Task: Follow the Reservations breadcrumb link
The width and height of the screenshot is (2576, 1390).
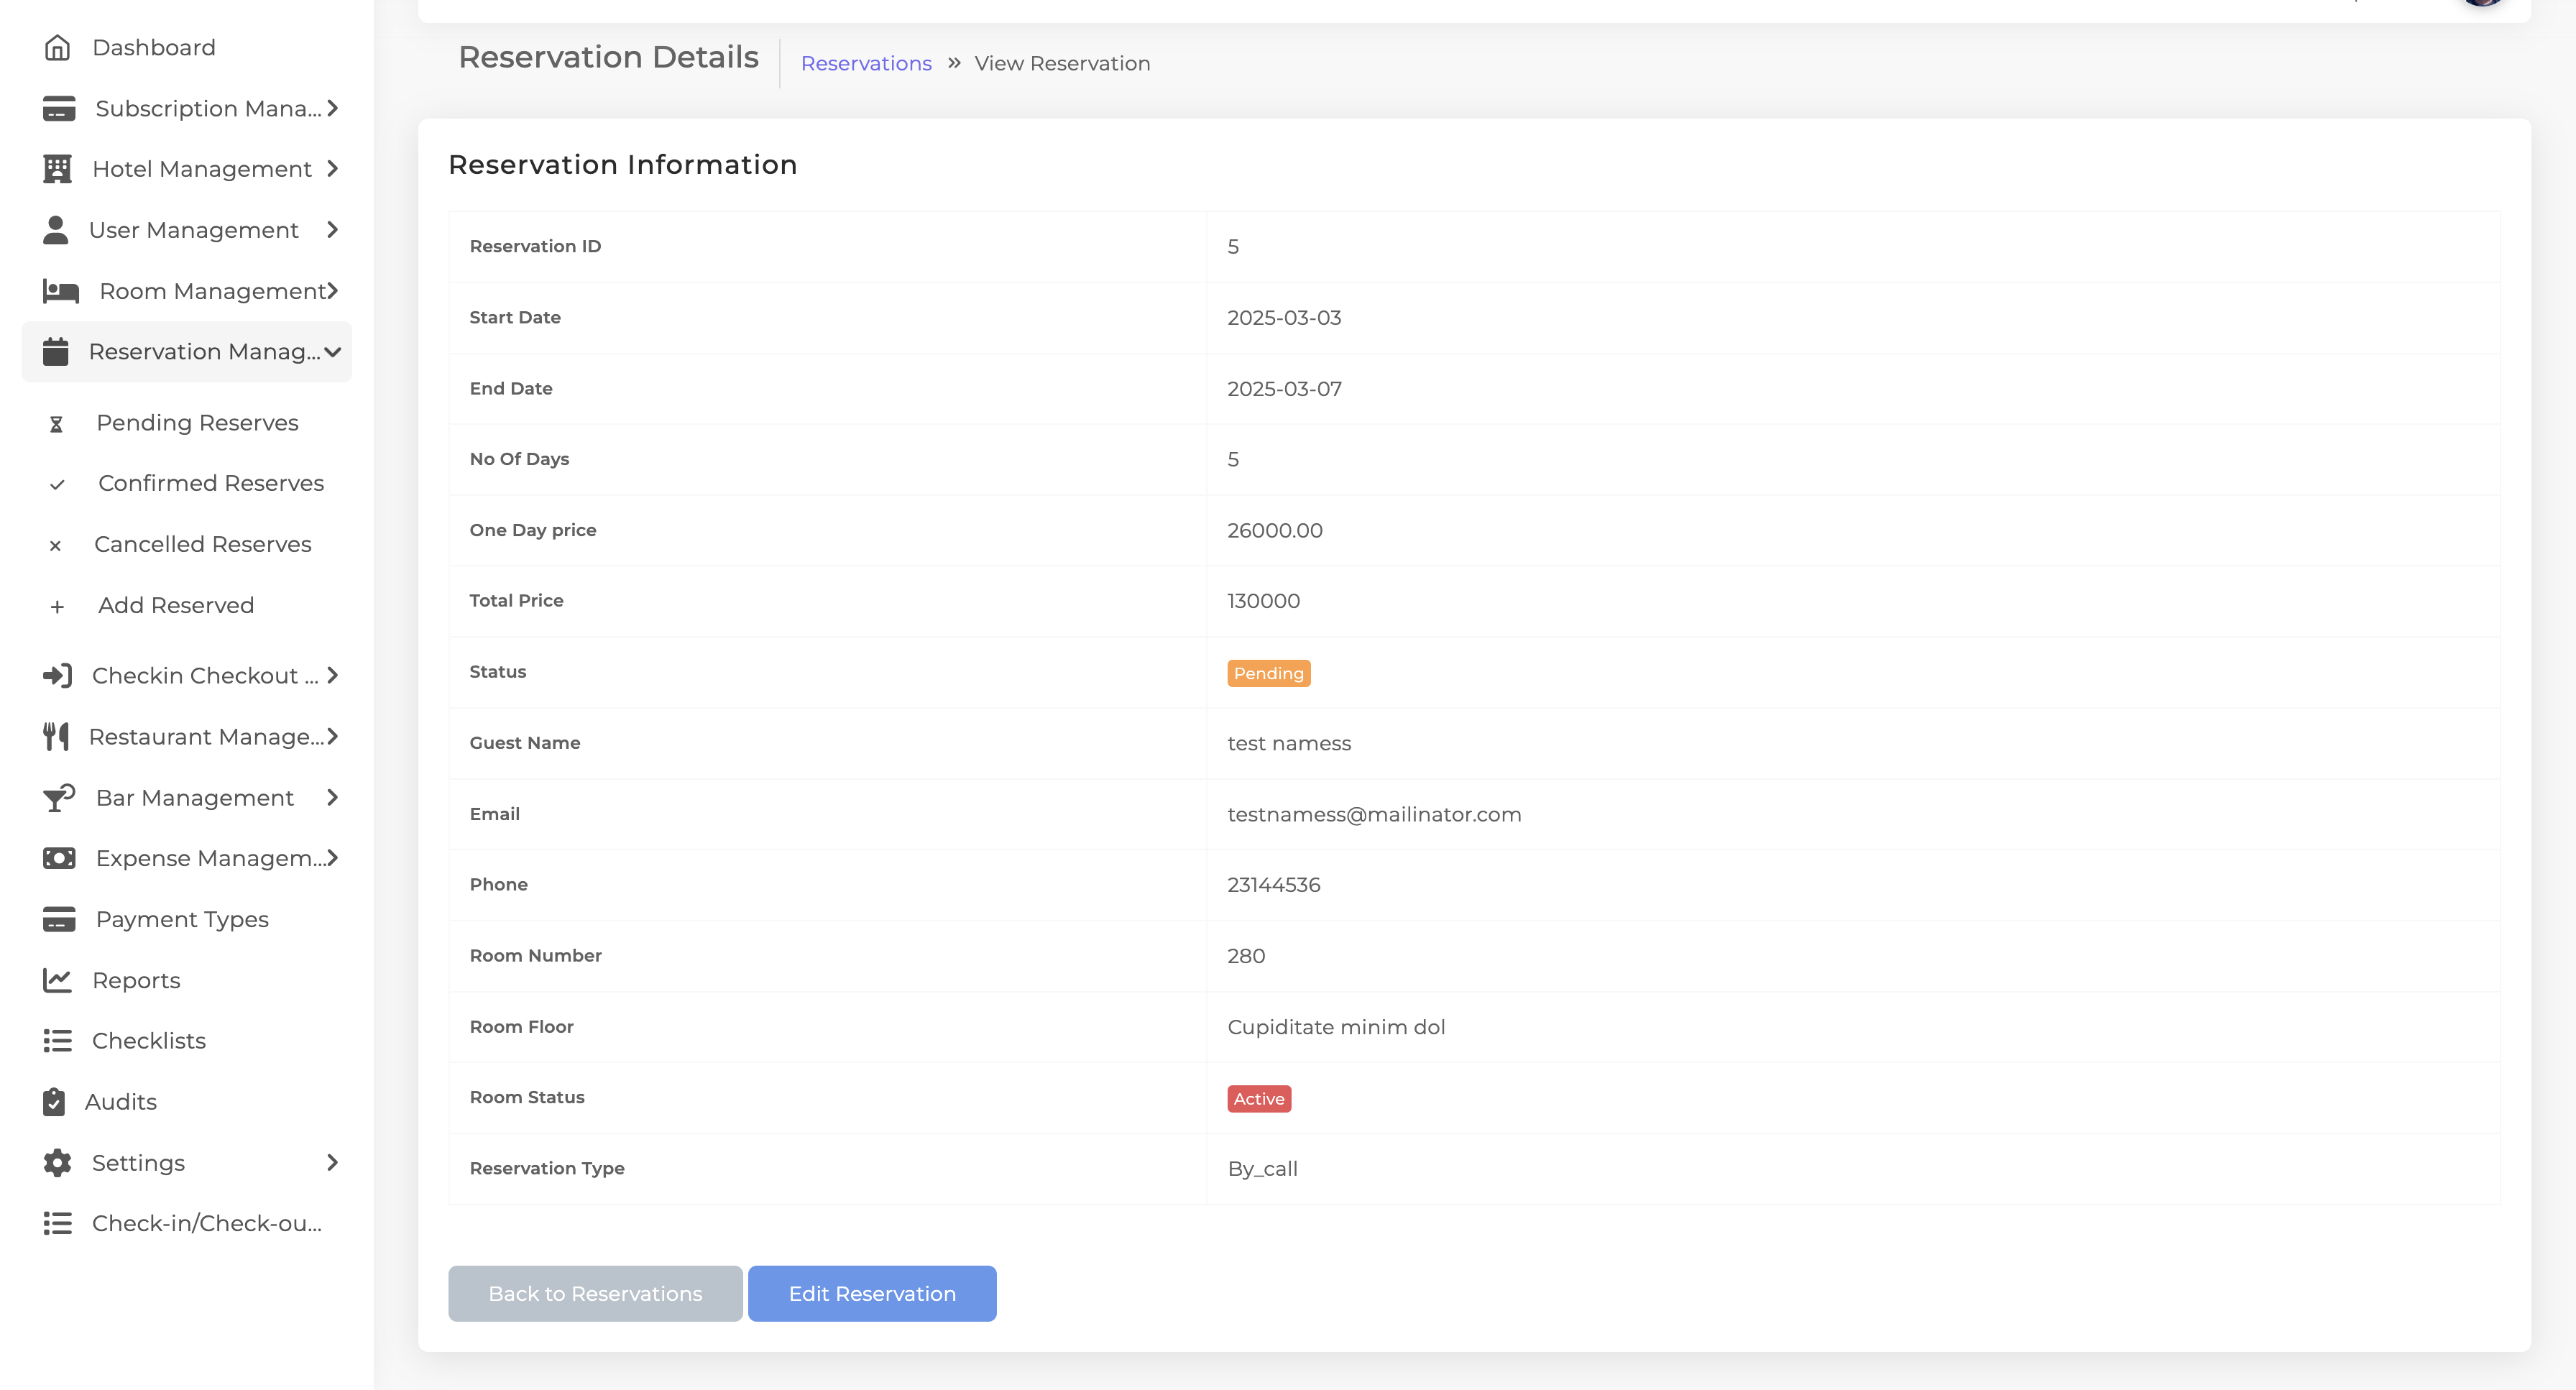Action: click(866, 64)
